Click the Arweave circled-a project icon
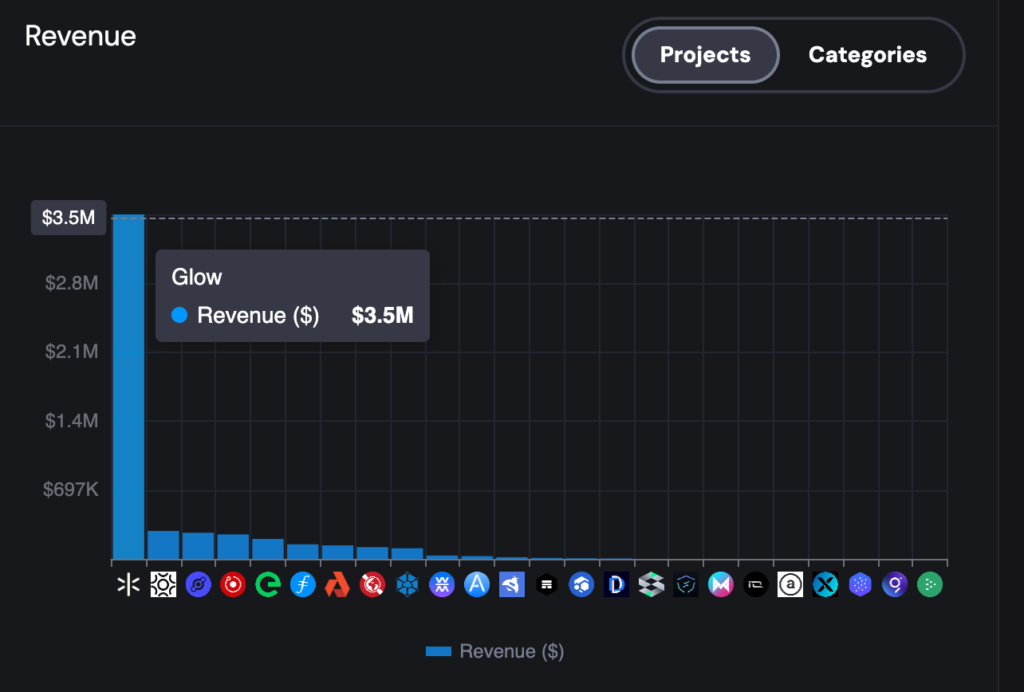The height and width of the screenshot is (692, 1024). 790,584
